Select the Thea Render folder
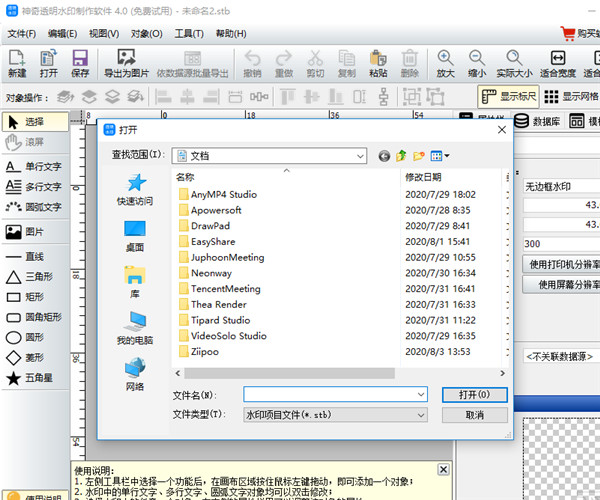 pos(213,305)
